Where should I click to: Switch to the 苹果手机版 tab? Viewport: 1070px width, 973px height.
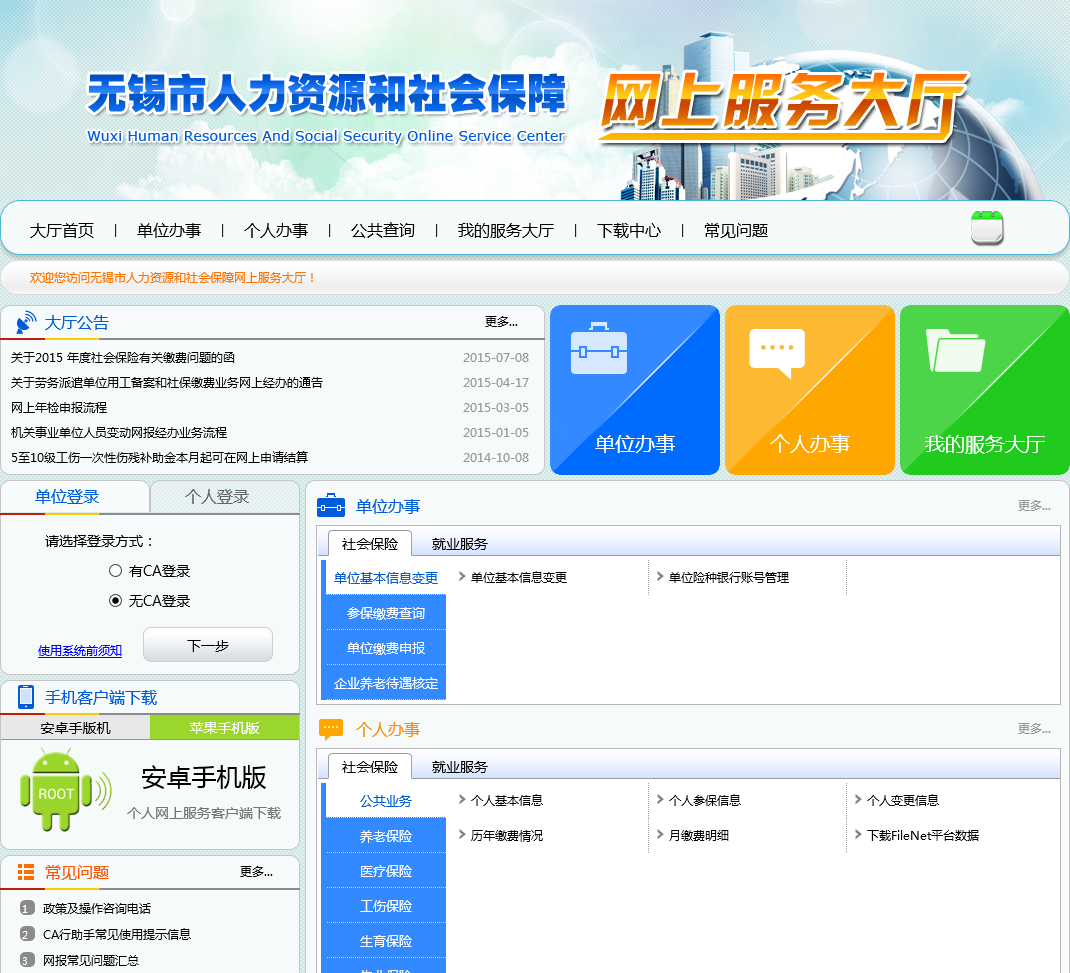point(225,728)
